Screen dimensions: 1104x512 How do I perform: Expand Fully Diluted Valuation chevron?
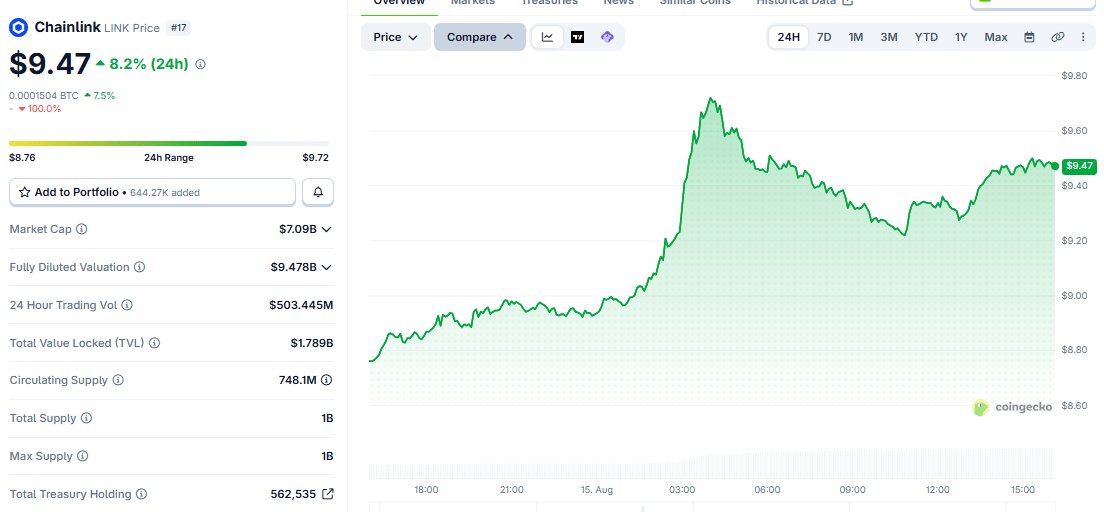[x=327, y=267]
